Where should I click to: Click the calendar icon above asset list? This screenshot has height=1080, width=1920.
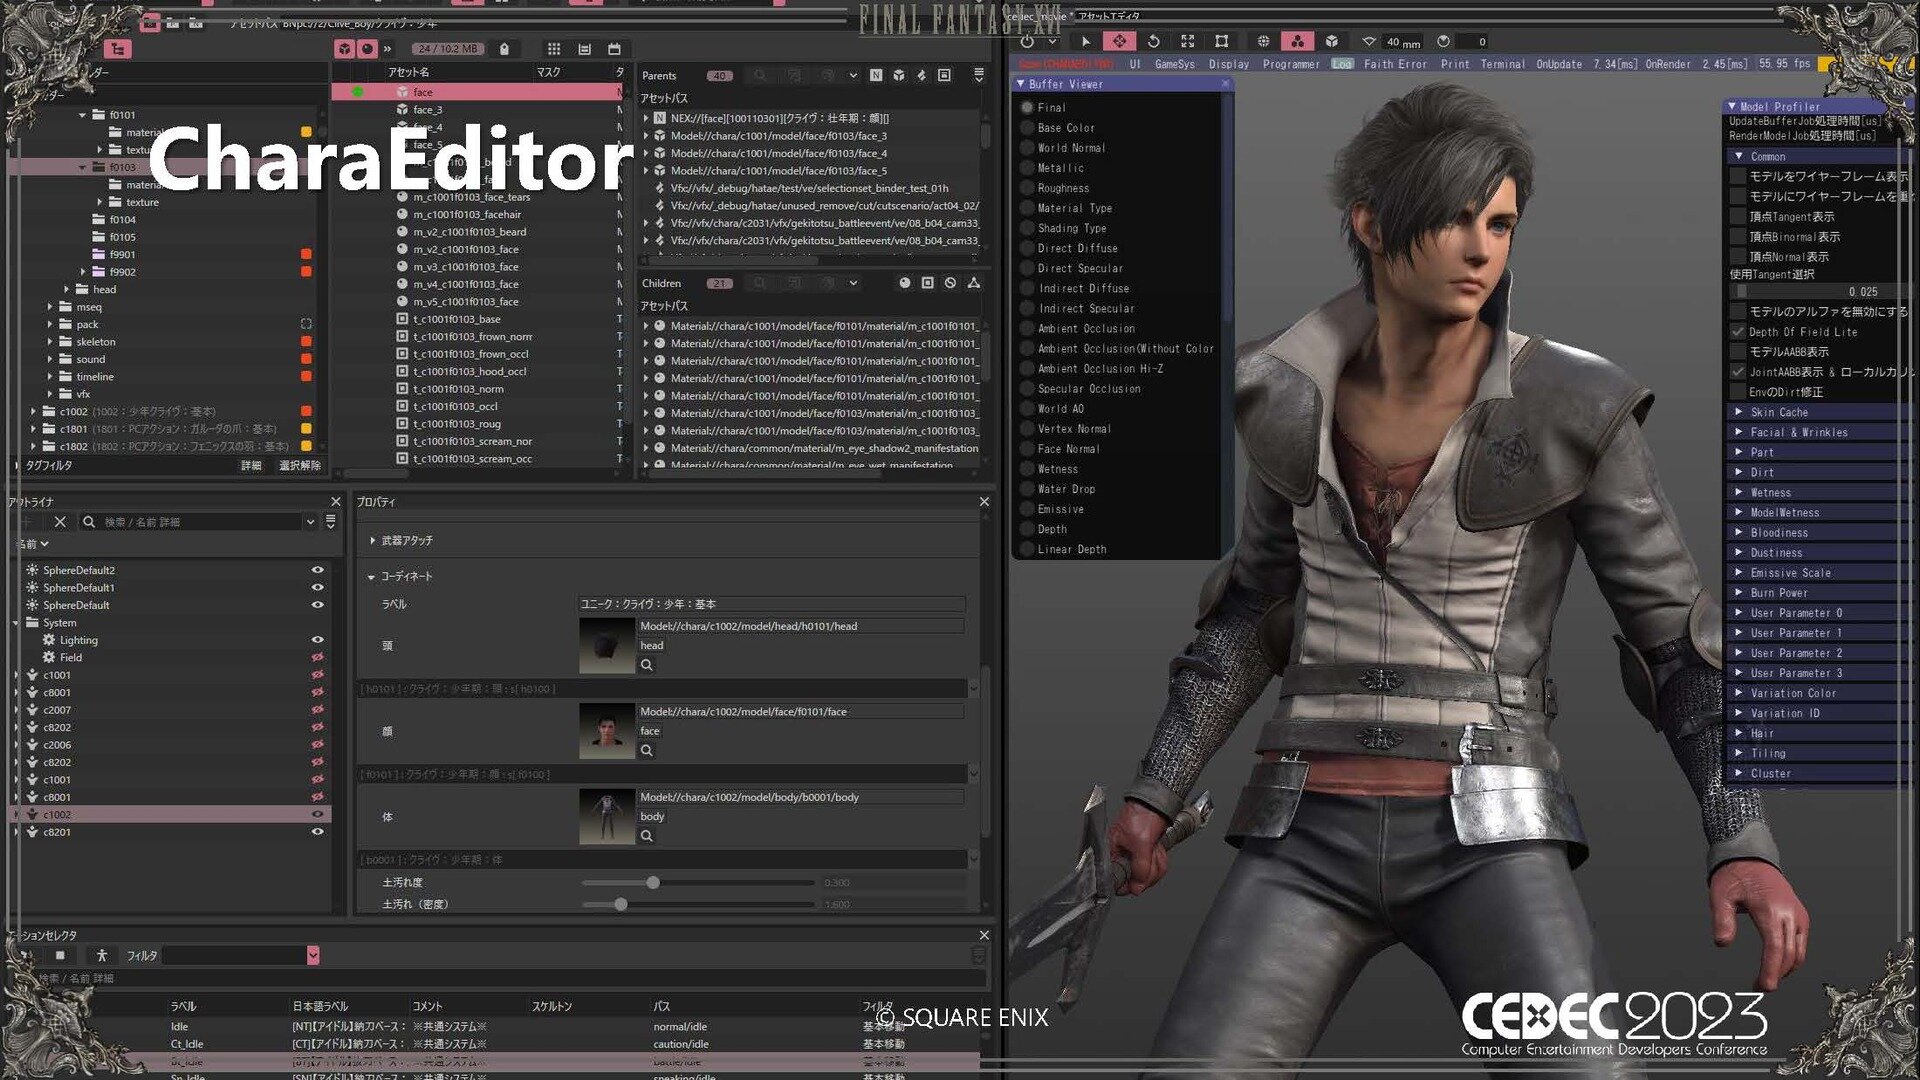tap(614, 48)
